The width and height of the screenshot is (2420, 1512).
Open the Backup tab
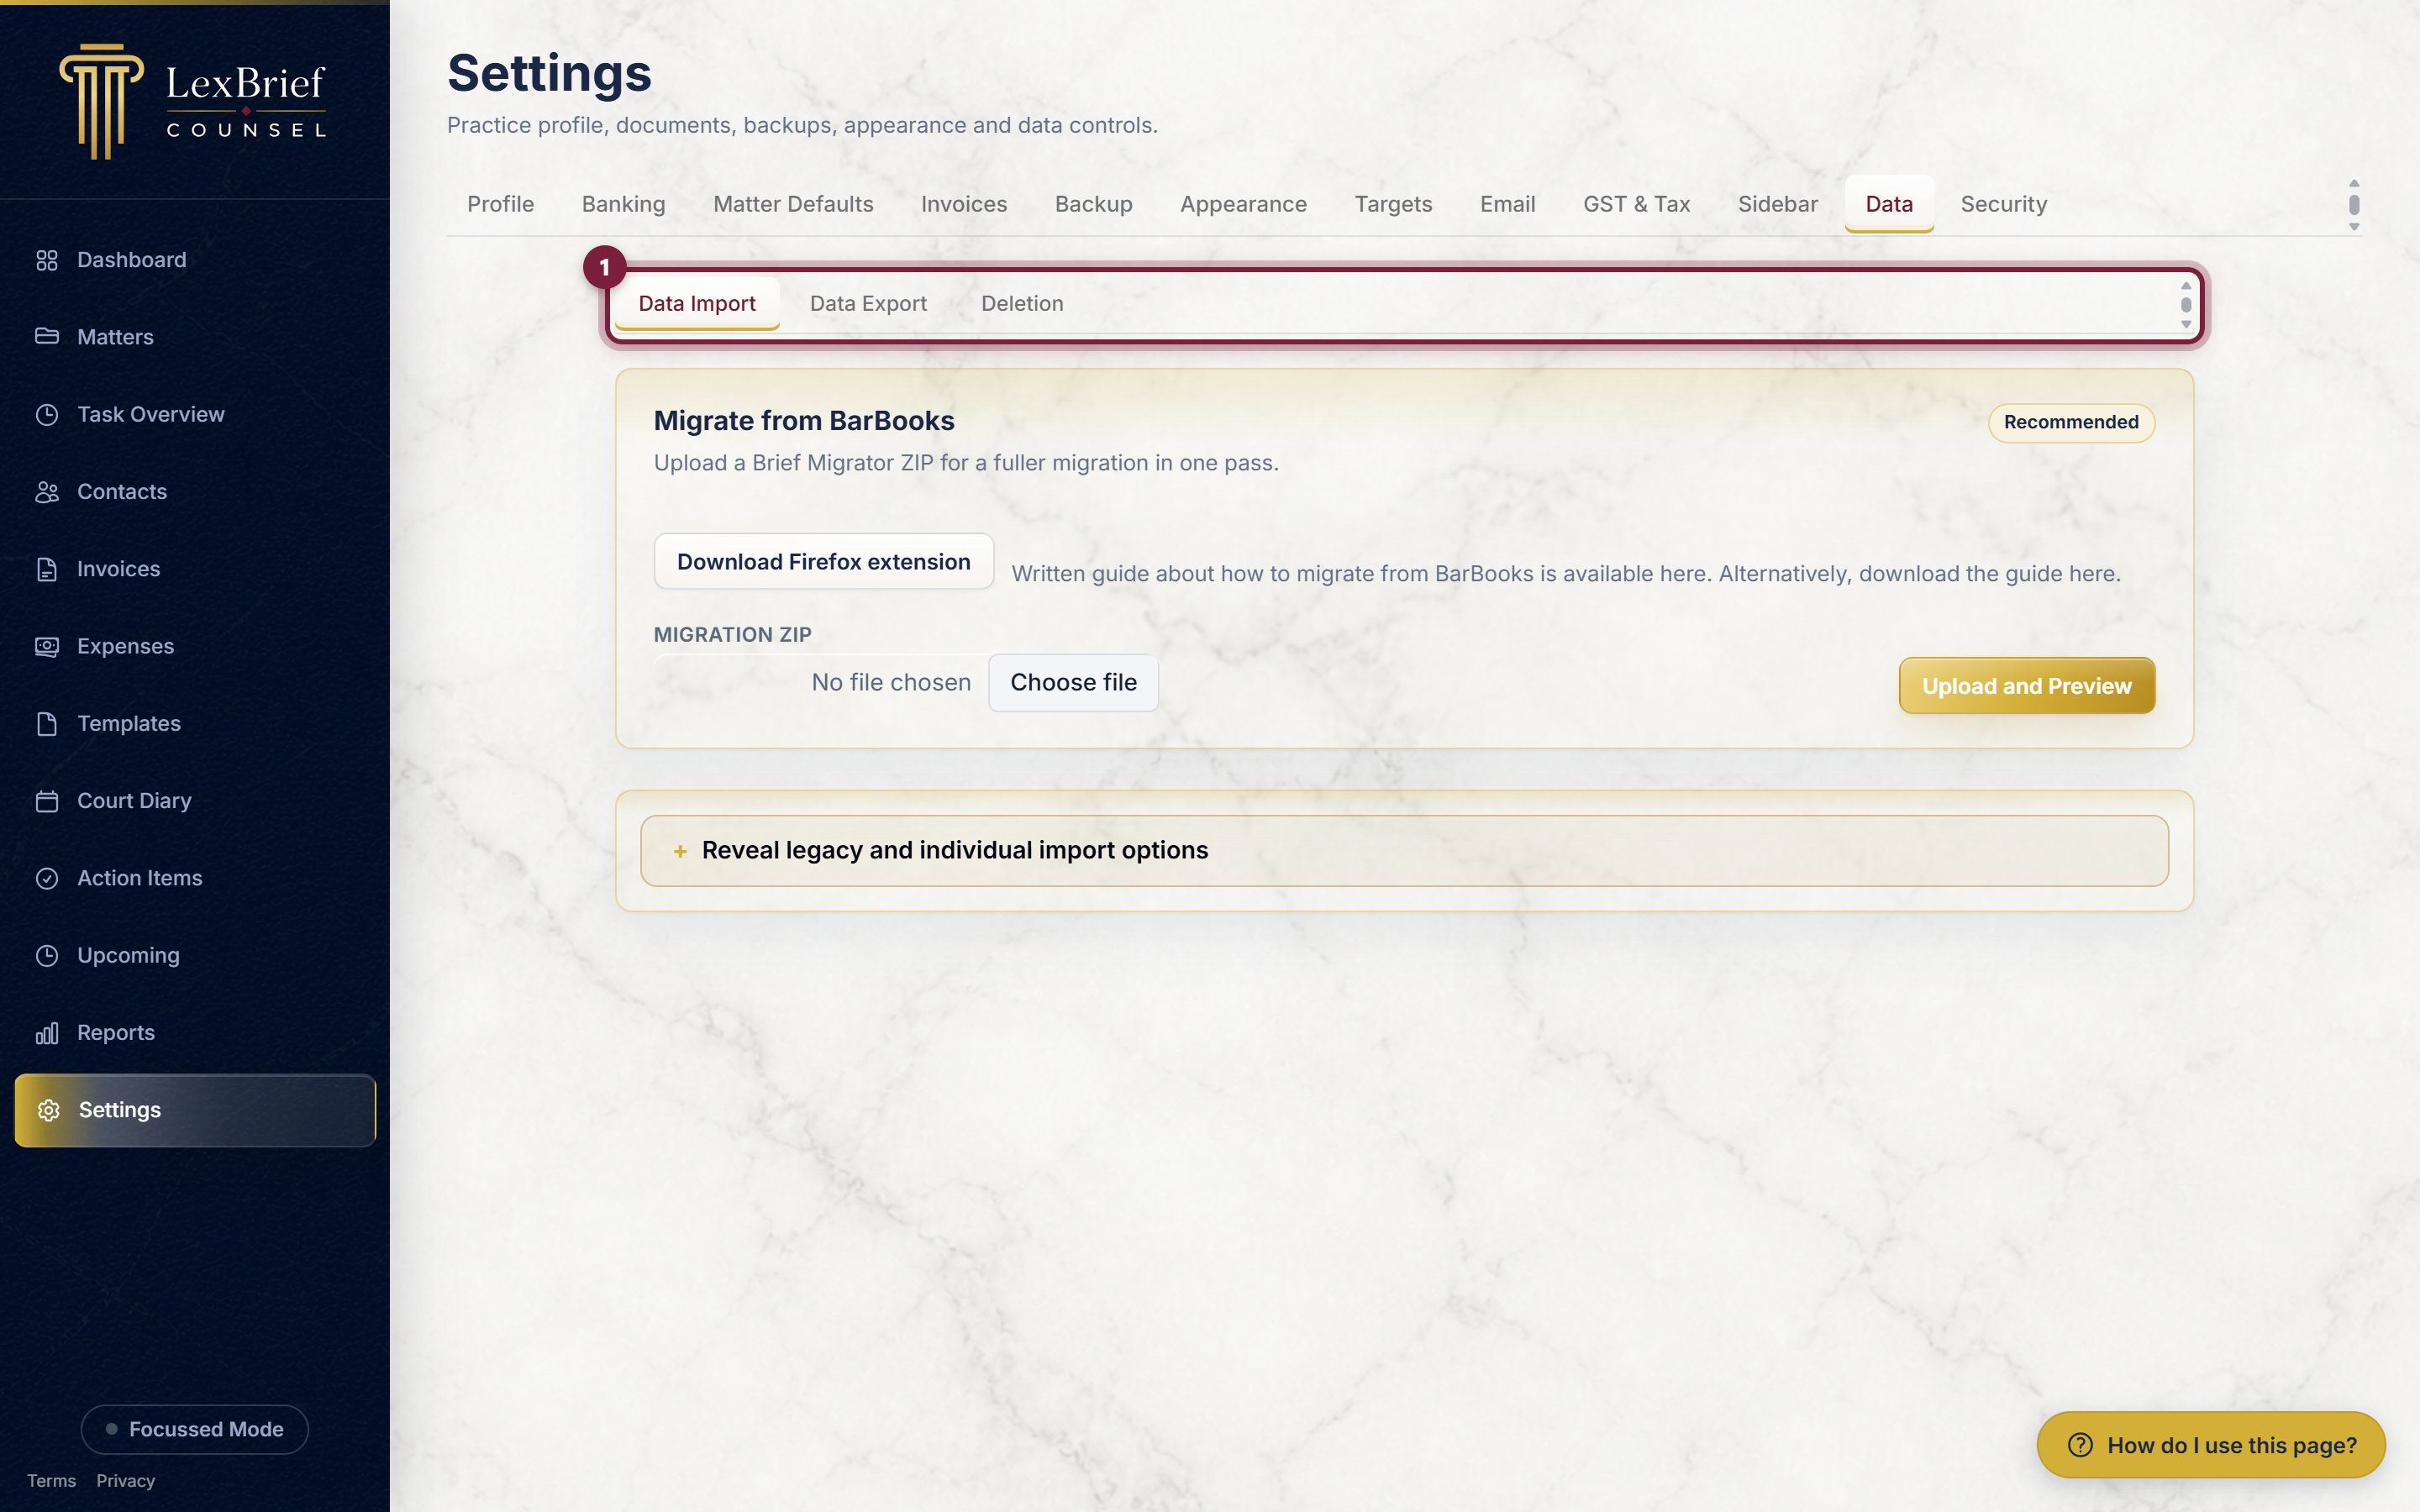coord(1094,204)
